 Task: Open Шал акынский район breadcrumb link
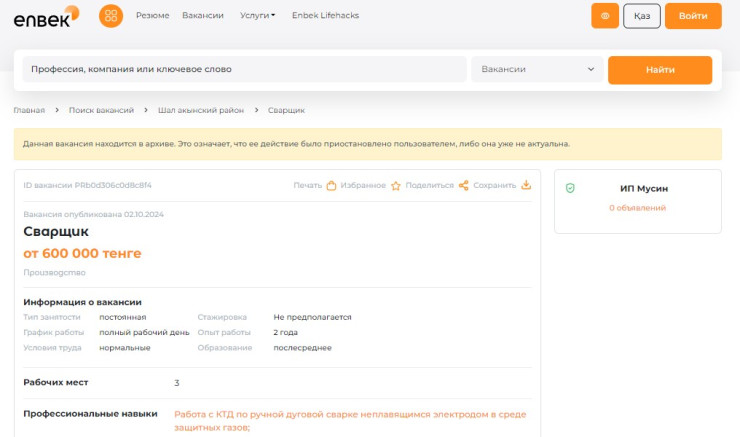coord(200,110)
